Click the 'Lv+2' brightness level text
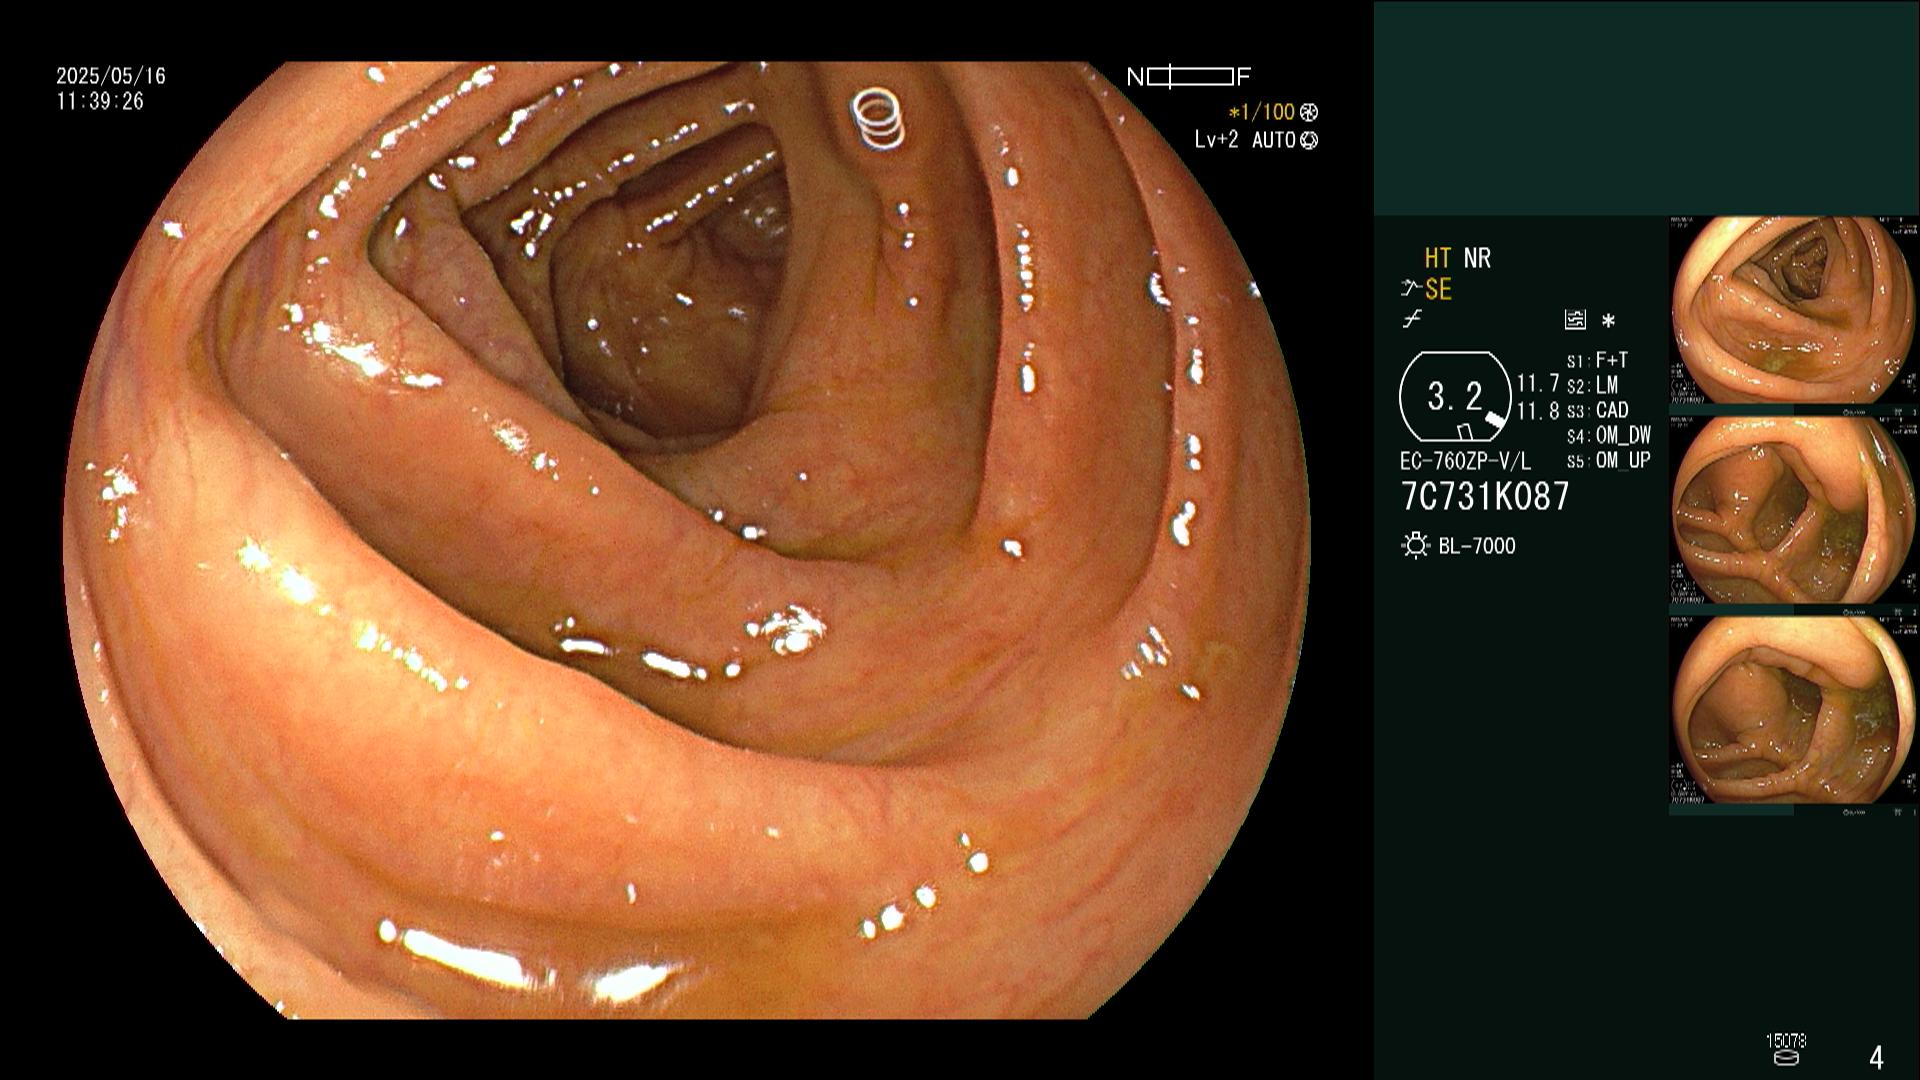This screenshot has height=1080, width=1920. pos(1216,140)
